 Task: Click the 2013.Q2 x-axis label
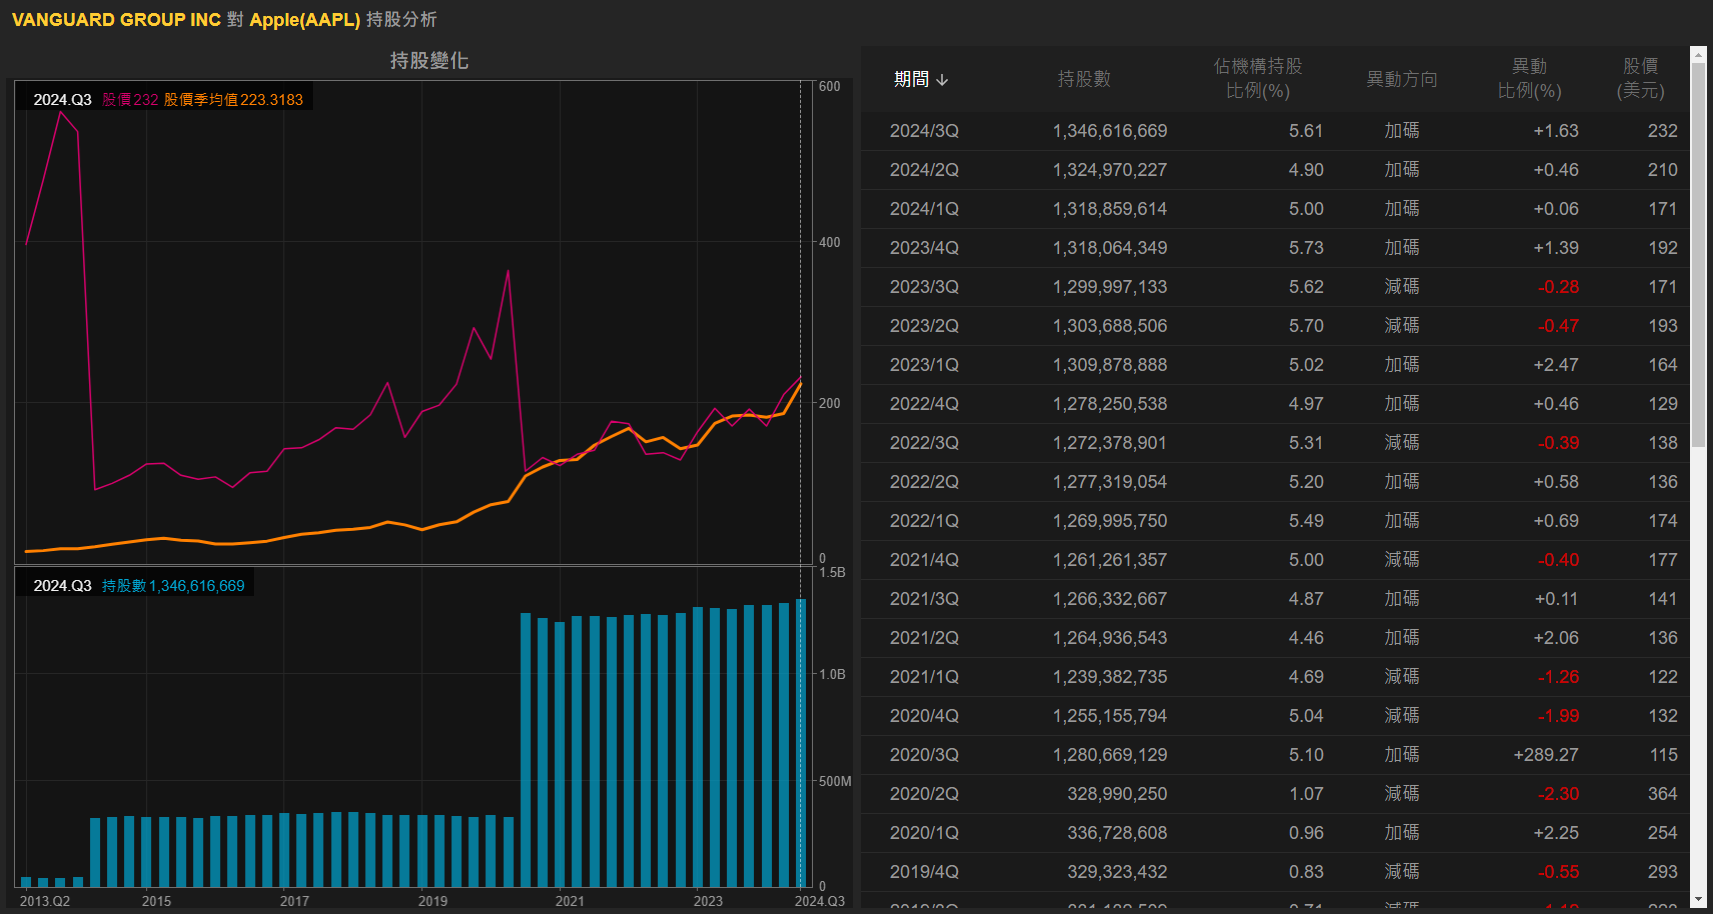point(45,901)
